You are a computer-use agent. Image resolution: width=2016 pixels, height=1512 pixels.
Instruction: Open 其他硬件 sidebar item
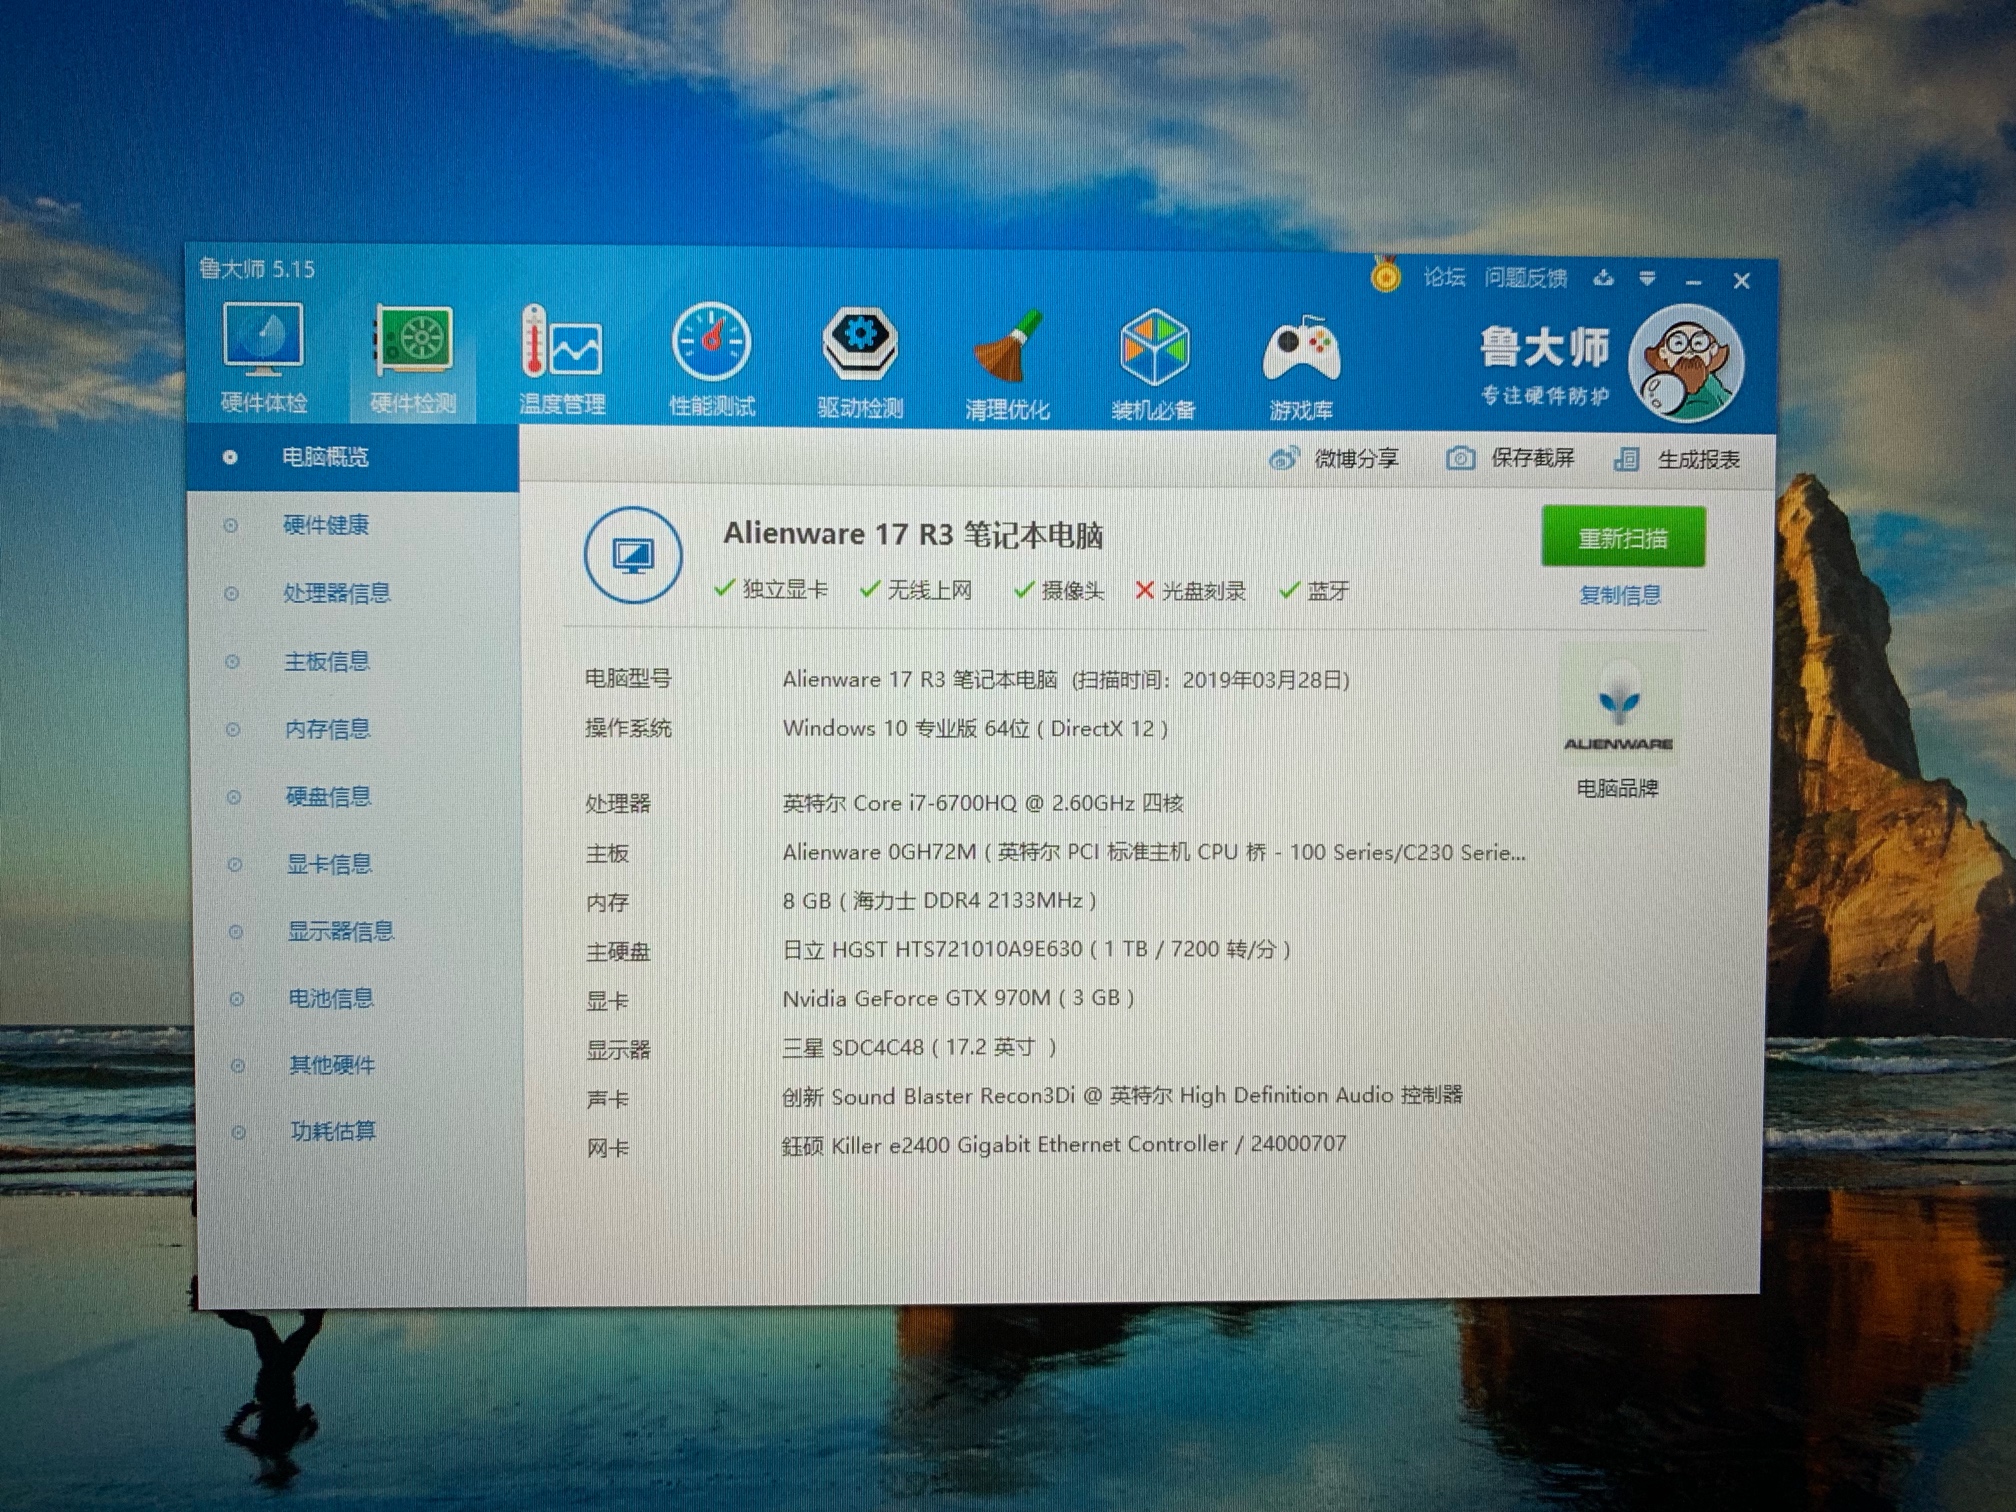332,1066
